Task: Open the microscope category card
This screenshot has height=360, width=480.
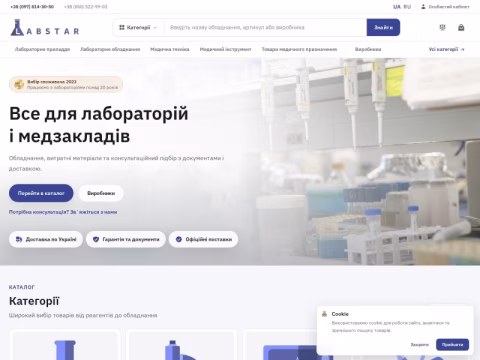Action: tap(181, 345)
